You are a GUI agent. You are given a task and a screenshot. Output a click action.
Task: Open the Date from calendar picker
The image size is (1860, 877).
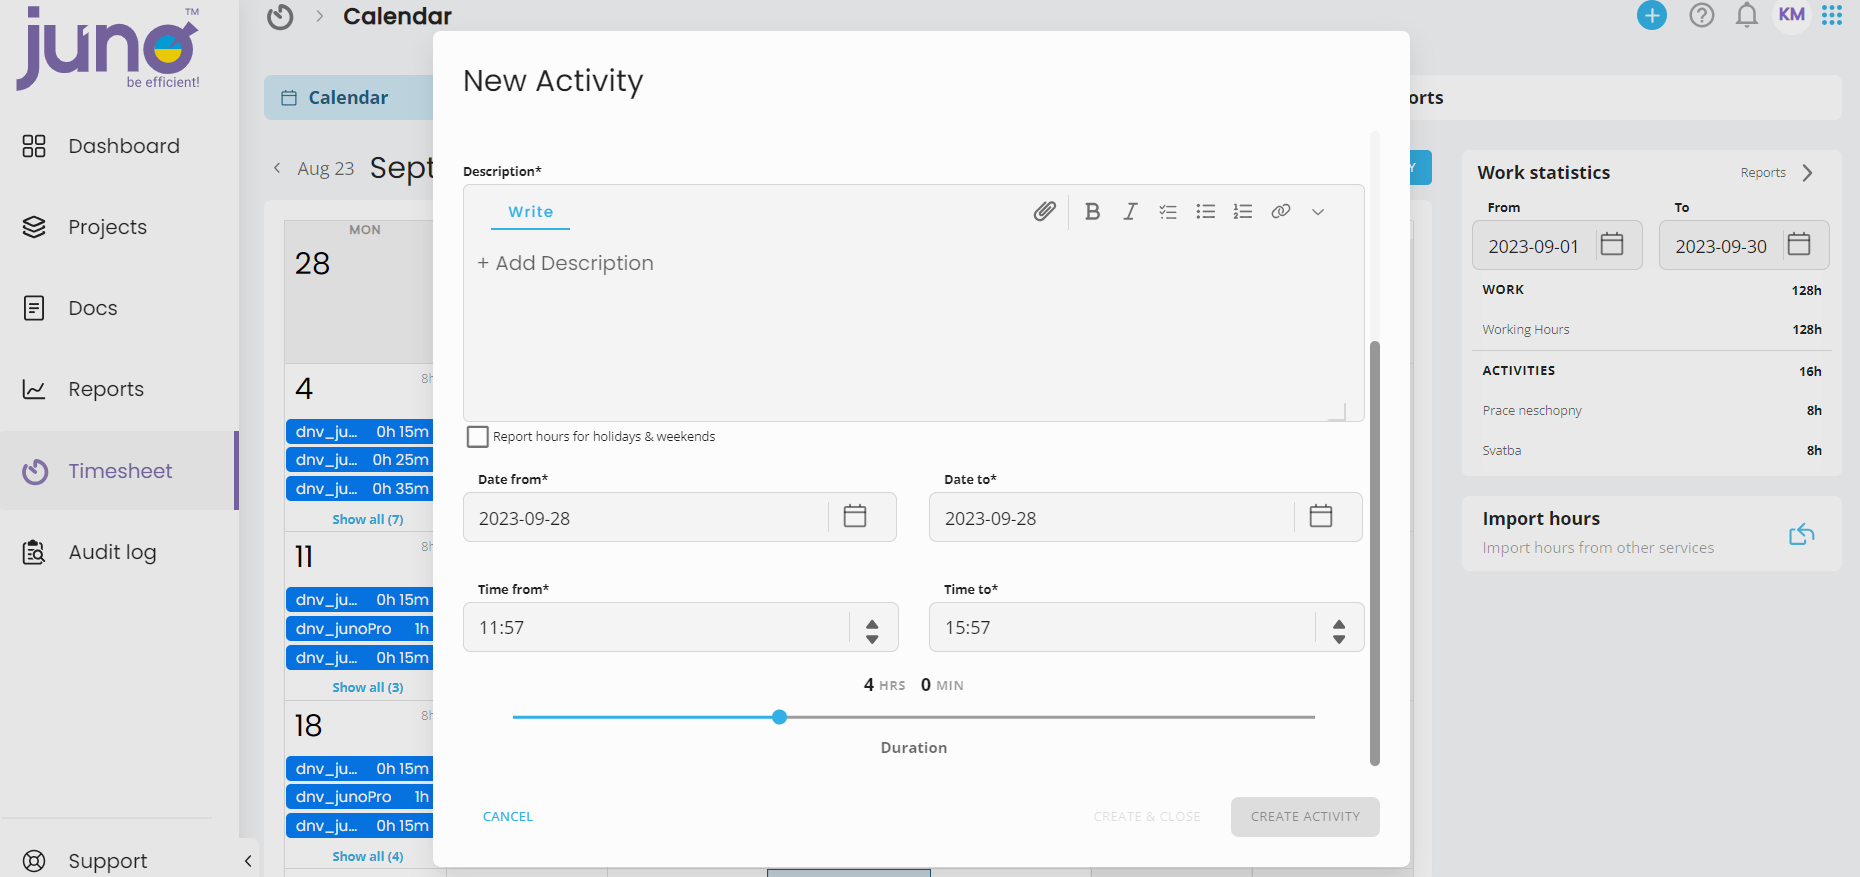855,516
